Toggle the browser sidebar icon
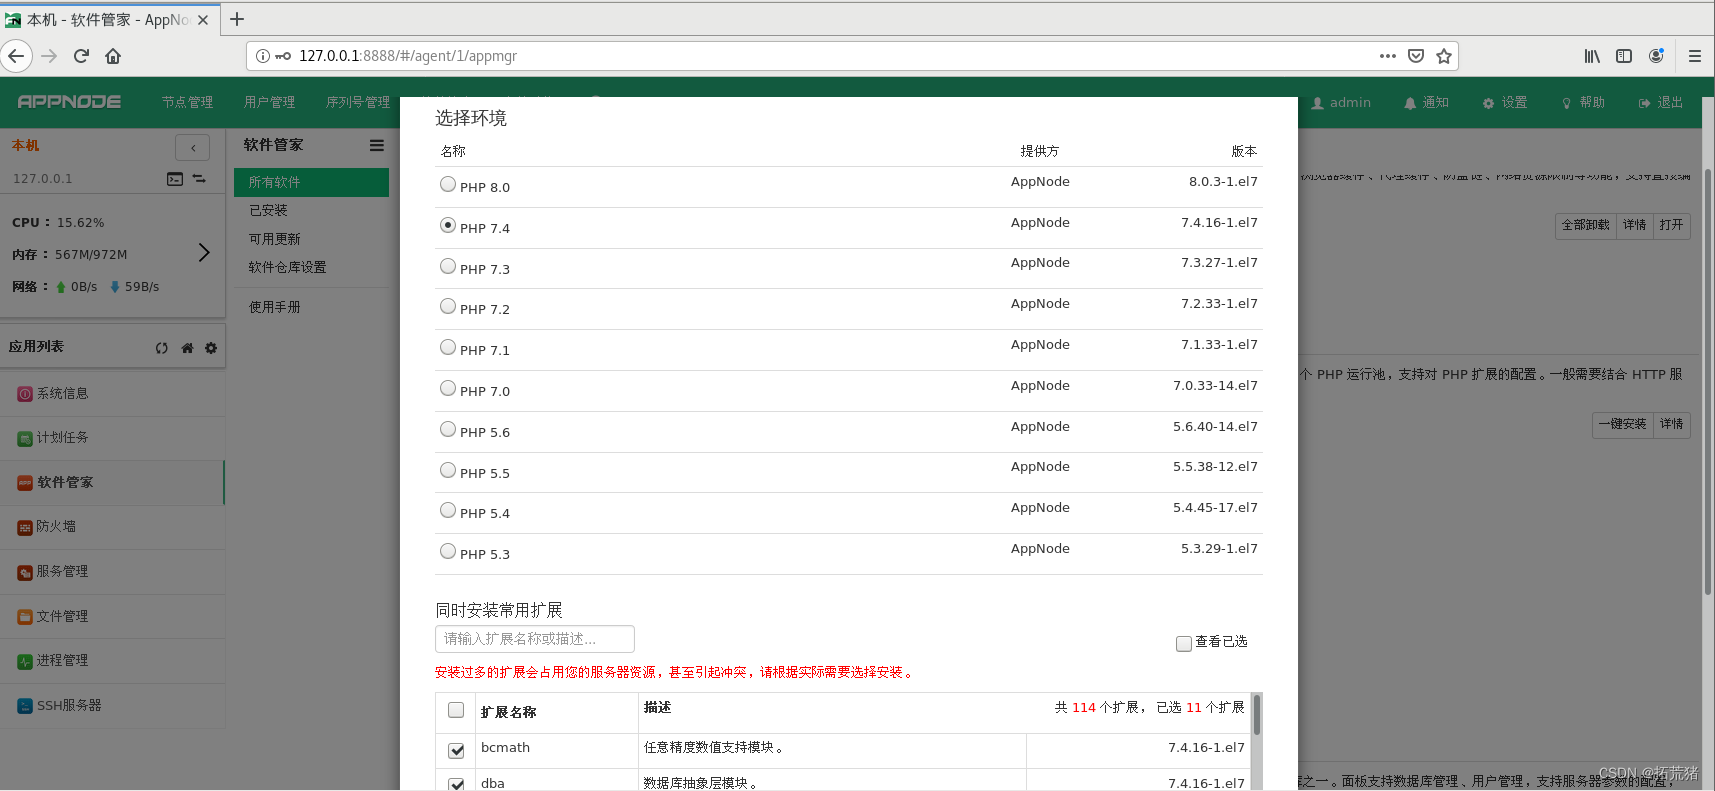The height and width of the screenshot is (791, 1715). pos(1624,56)
